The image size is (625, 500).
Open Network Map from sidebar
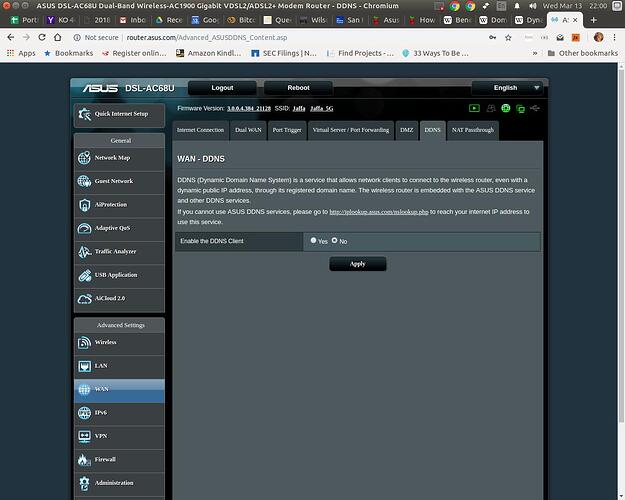[119, 158]
